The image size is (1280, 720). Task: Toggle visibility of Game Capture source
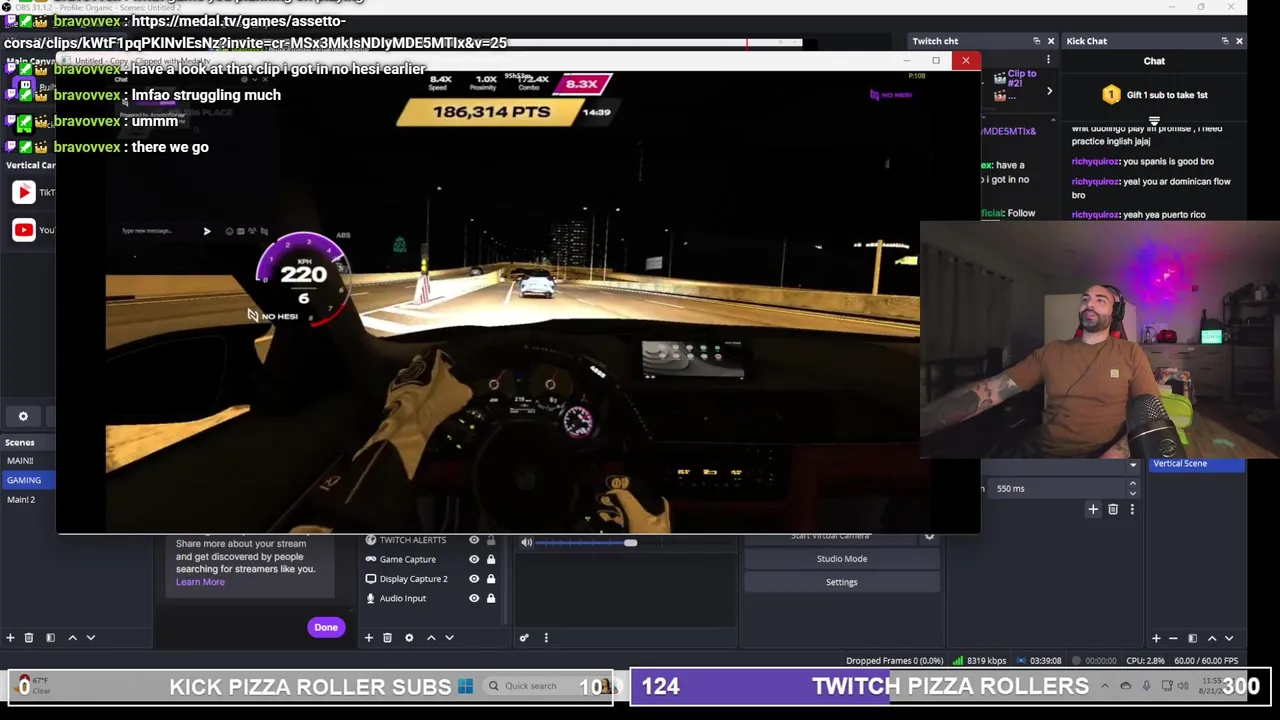[474, 559]
